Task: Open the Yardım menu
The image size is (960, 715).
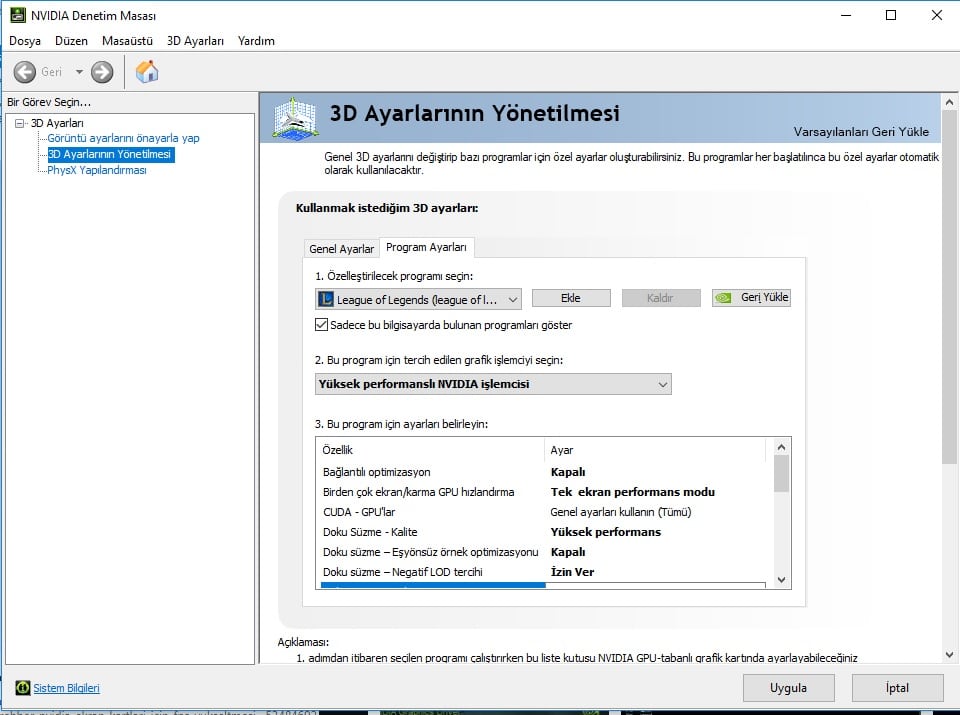Action: point(256,41)
